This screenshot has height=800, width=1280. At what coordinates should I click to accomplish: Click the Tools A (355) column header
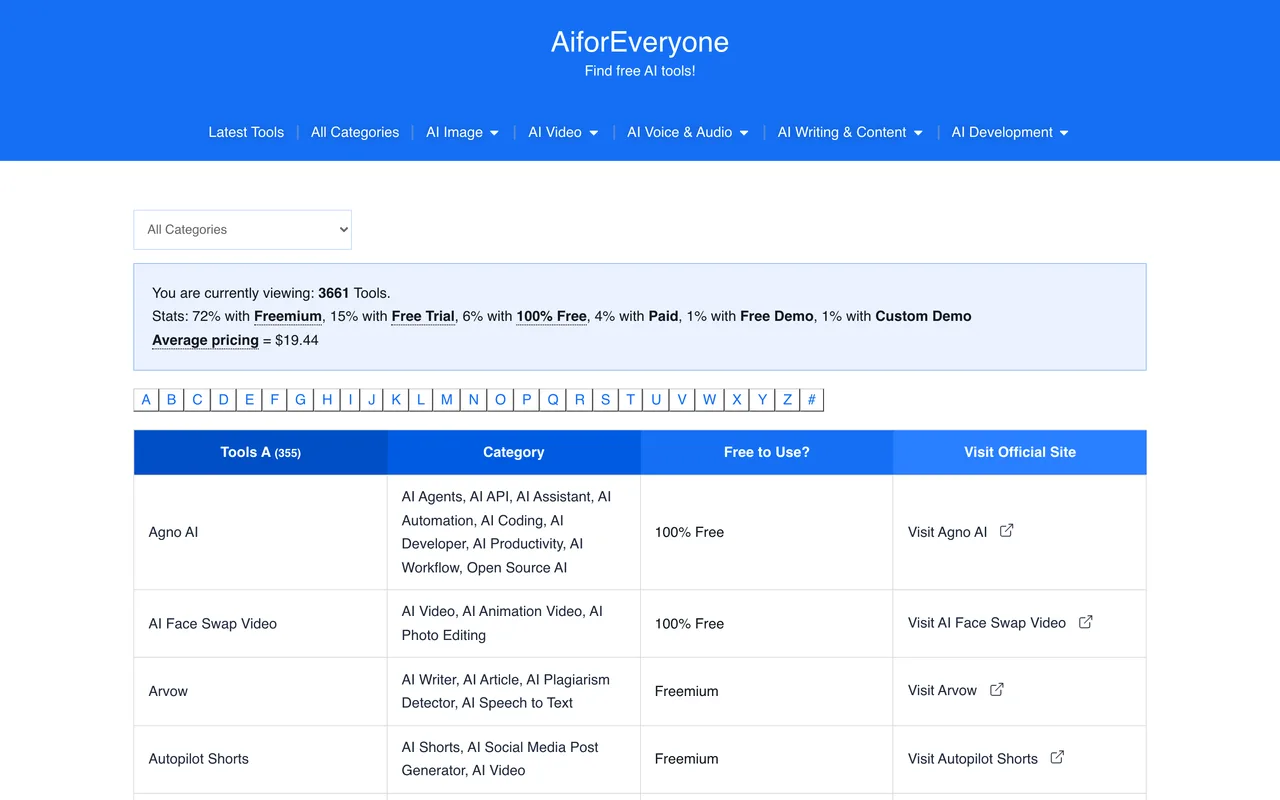261,452
